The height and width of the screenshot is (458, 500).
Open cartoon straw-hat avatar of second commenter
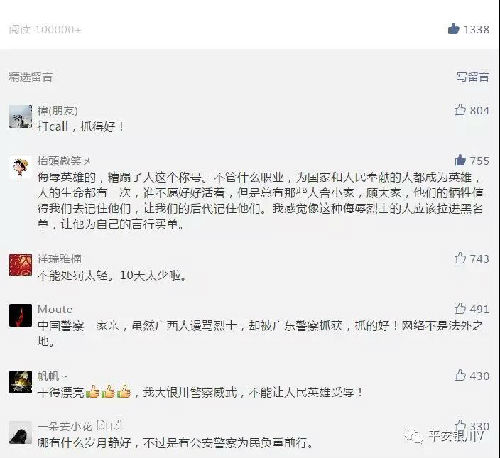[20, 167]
